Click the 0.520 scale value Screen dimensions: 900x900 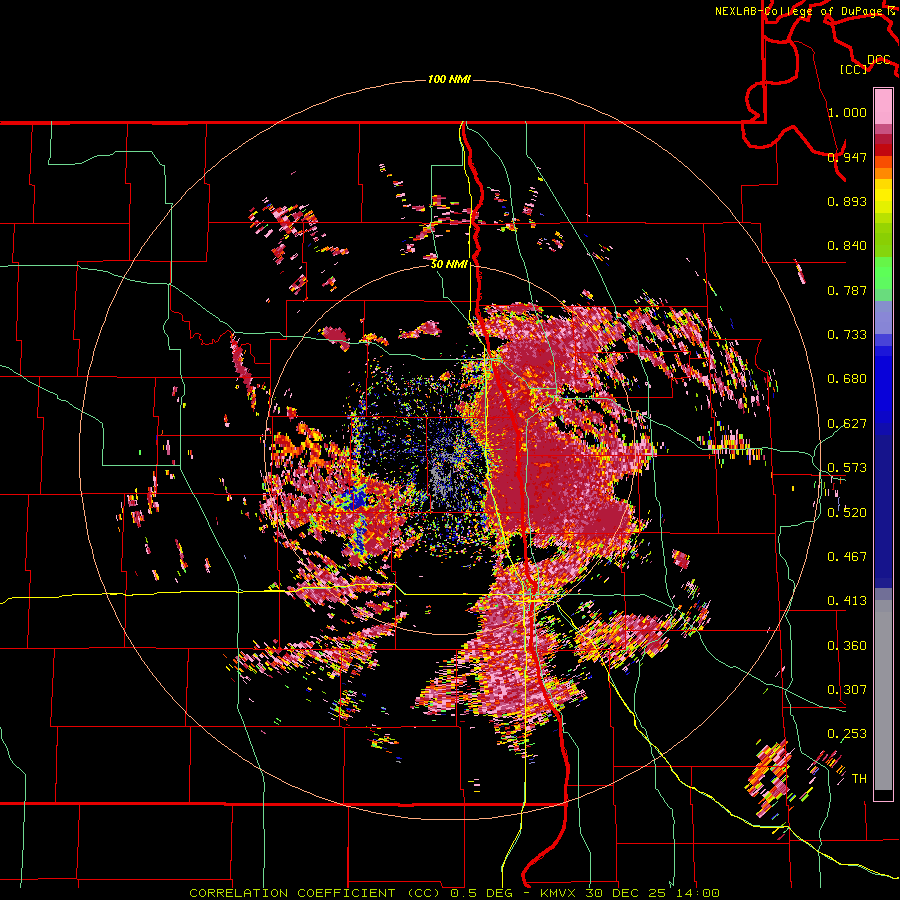847,512
